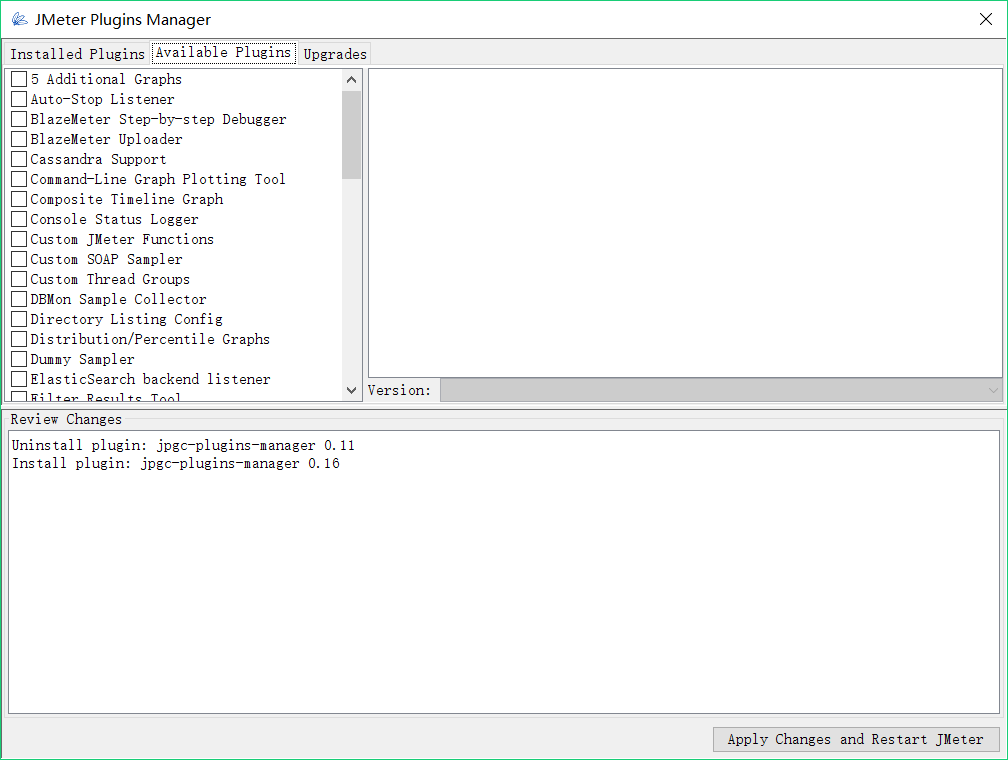Select the Auto-Stop Listener plugin name

(x=102, y=99)
